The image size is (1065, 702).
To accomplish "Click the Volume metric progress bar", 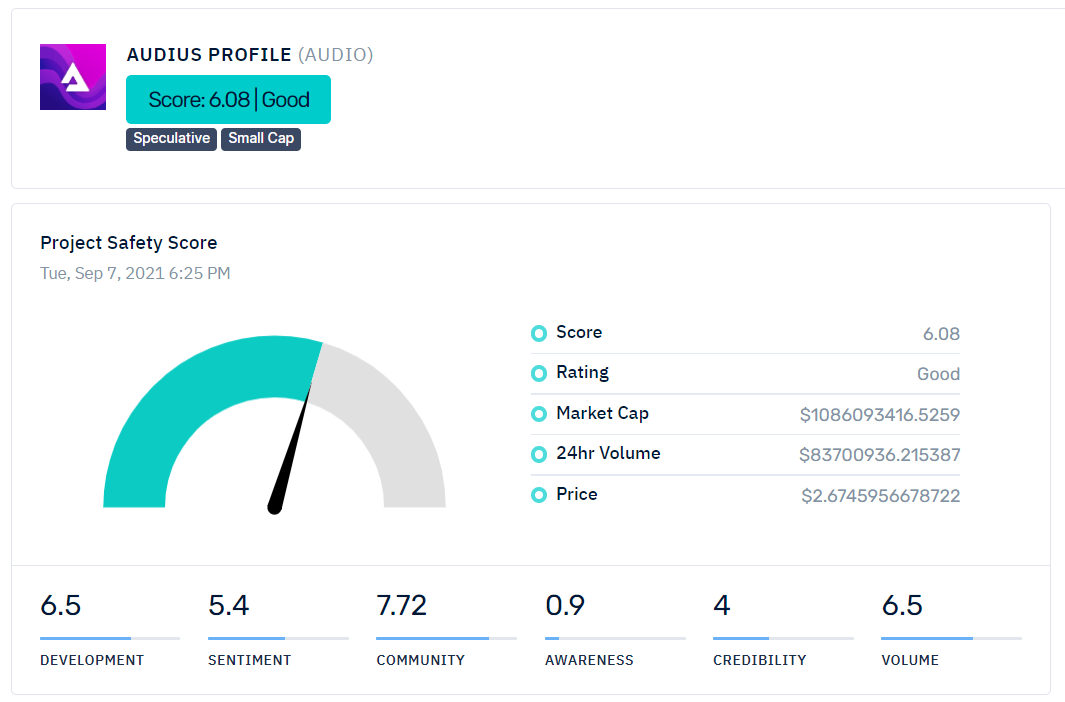I will [952, 638].
